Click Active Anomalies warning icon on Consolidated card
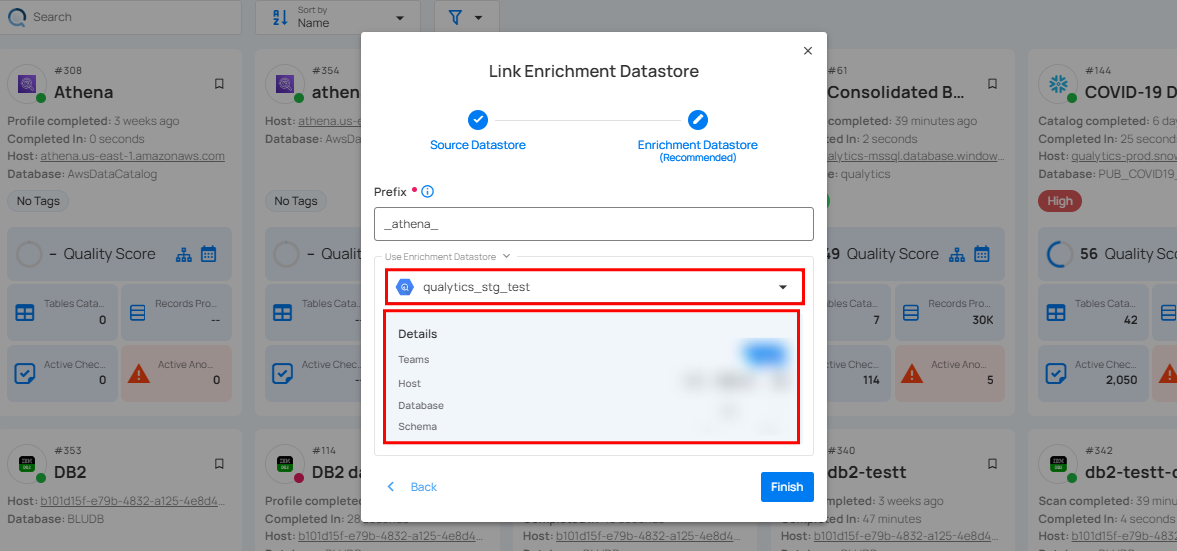This screenshot has height=551, width=1177. [x=911, y=372]
